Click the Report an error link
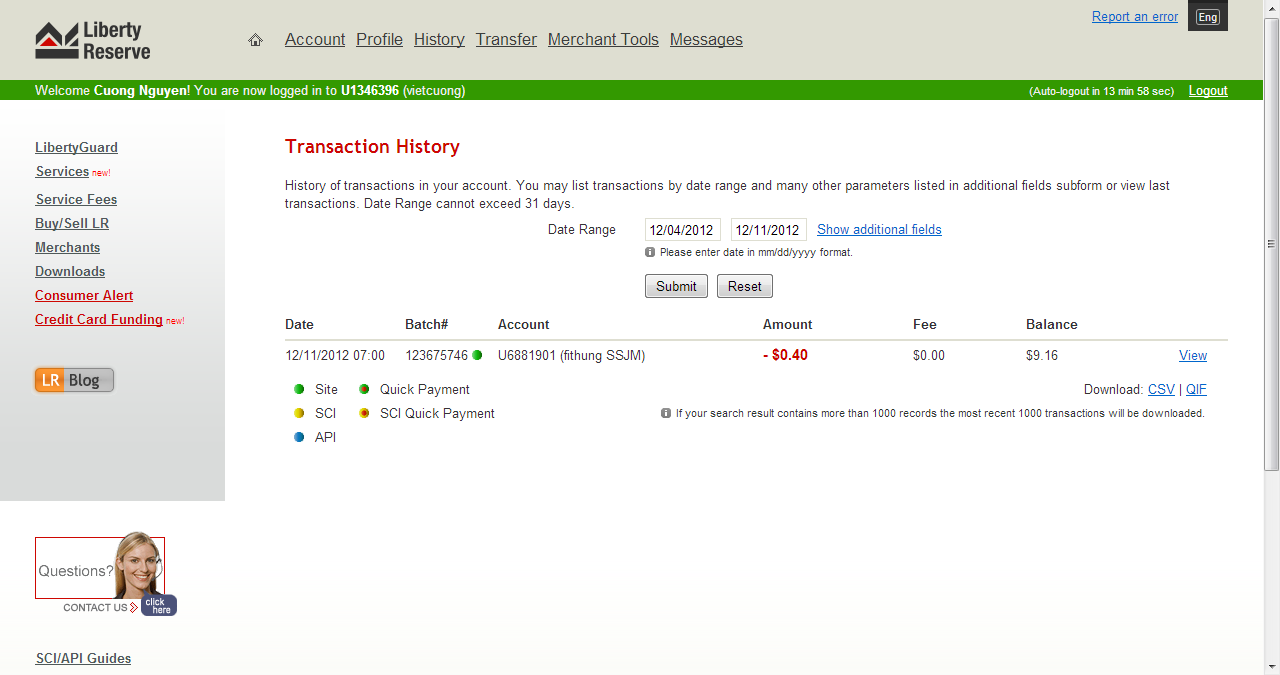This screenshot has height=675, width=1280. click(x=1135, y=16)
